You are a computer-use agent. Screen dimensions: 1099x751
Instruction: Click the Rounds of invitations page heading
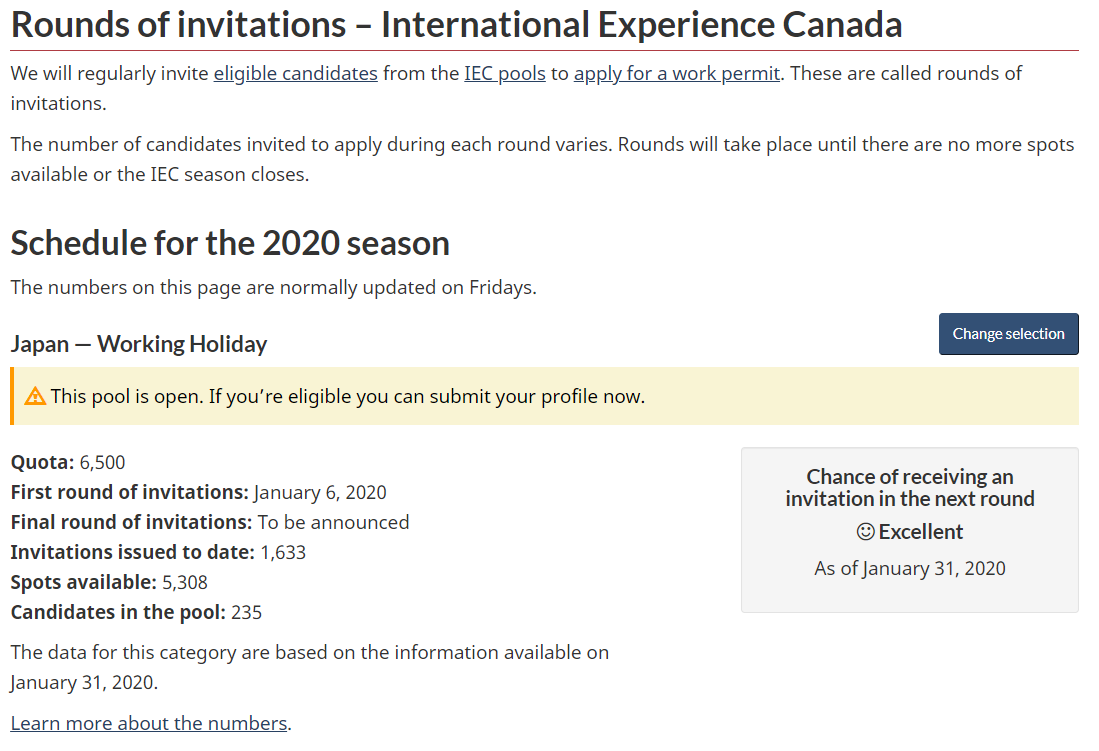(456, 25)
